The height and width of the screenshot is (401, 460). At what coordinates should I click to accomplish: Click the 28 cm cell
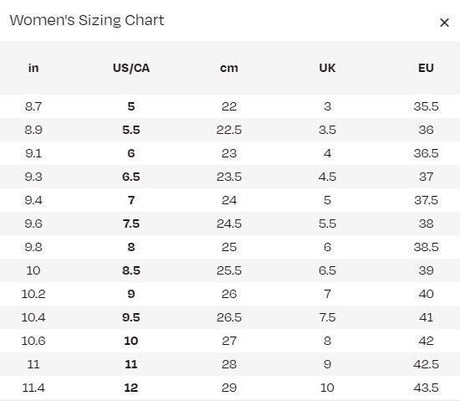pos(229,364)
